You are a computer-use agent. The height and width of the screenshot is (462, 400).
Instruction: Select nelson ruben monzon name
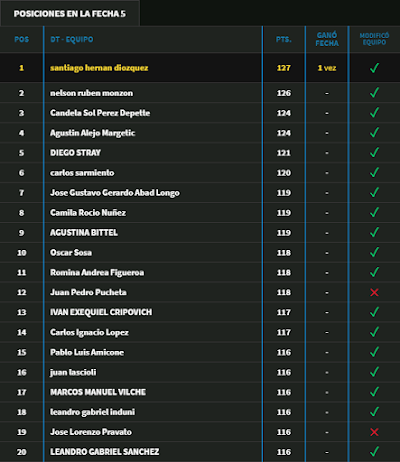pos(91,93)
